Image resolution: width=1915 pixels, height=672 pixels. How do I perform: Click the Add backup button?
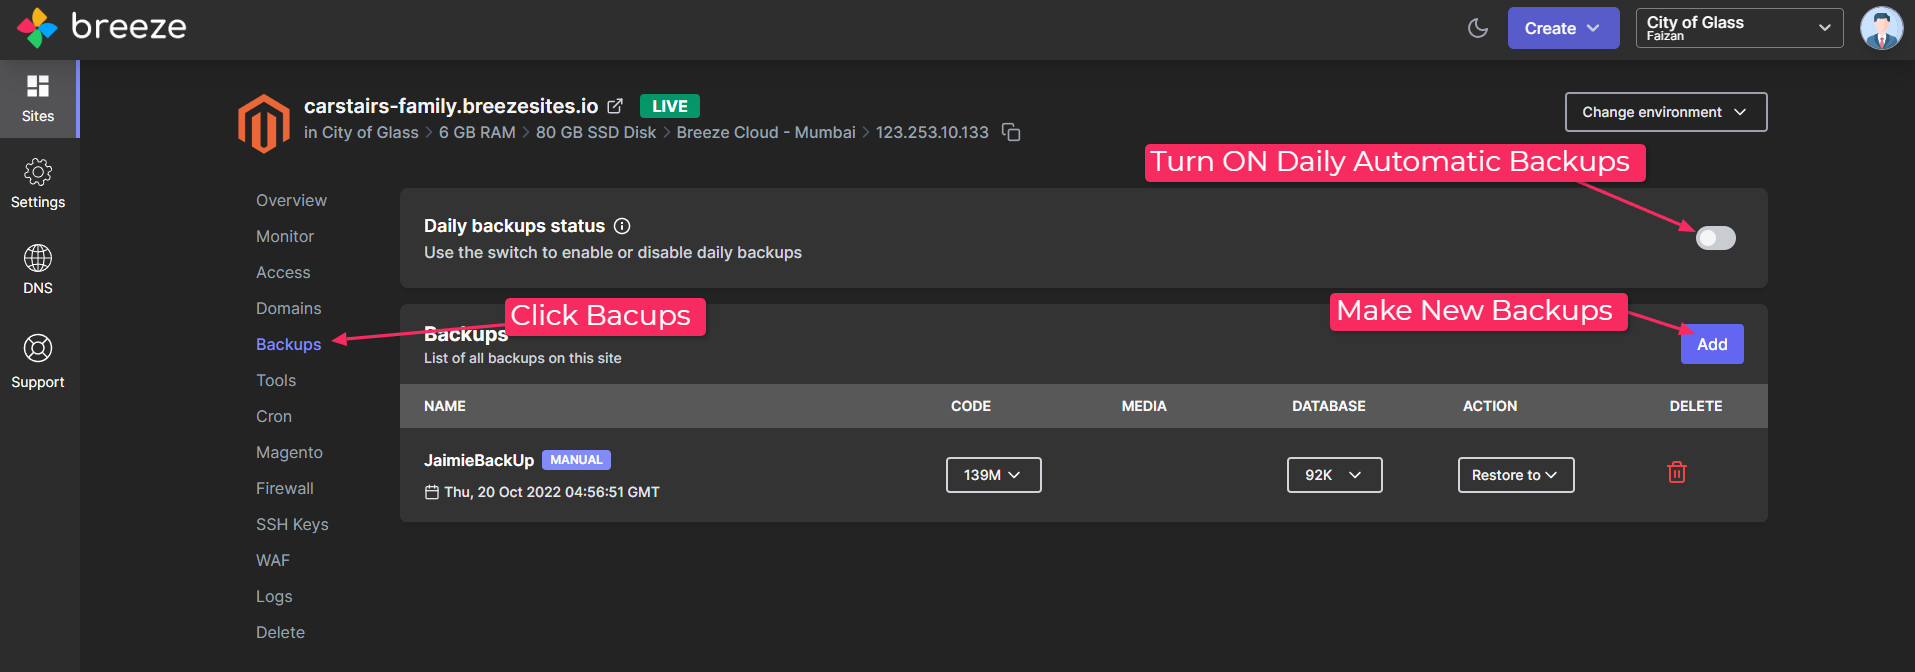click(1712, 344)
